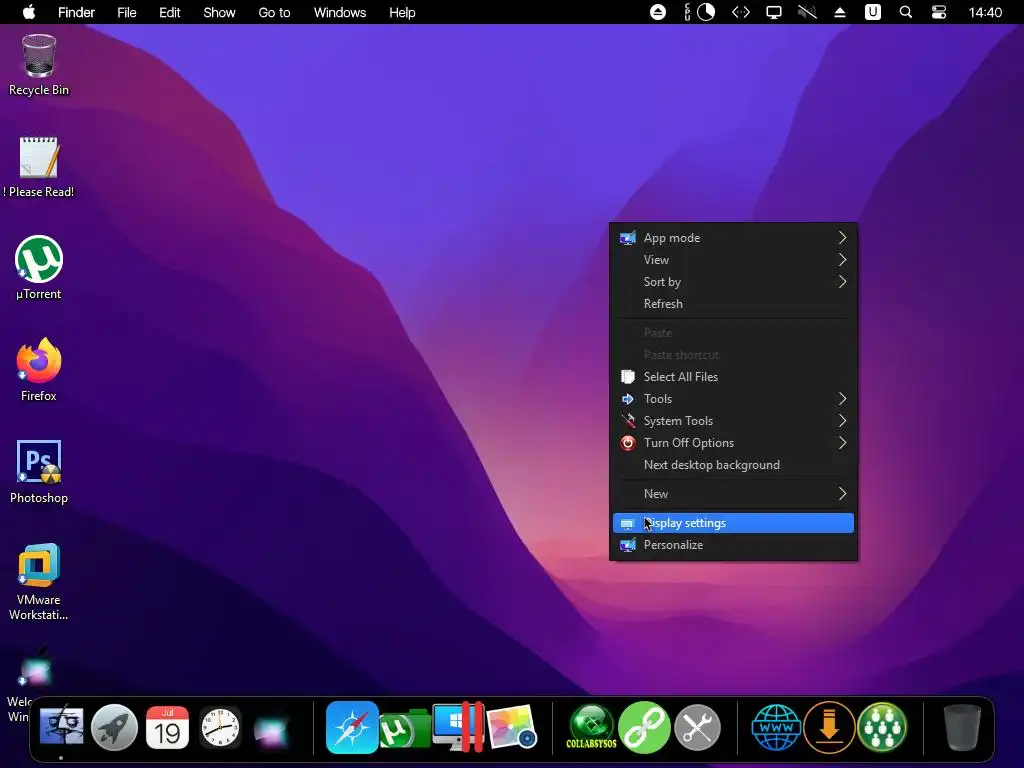Click the circled eject icon in menu bar

(x=658, y=12)
